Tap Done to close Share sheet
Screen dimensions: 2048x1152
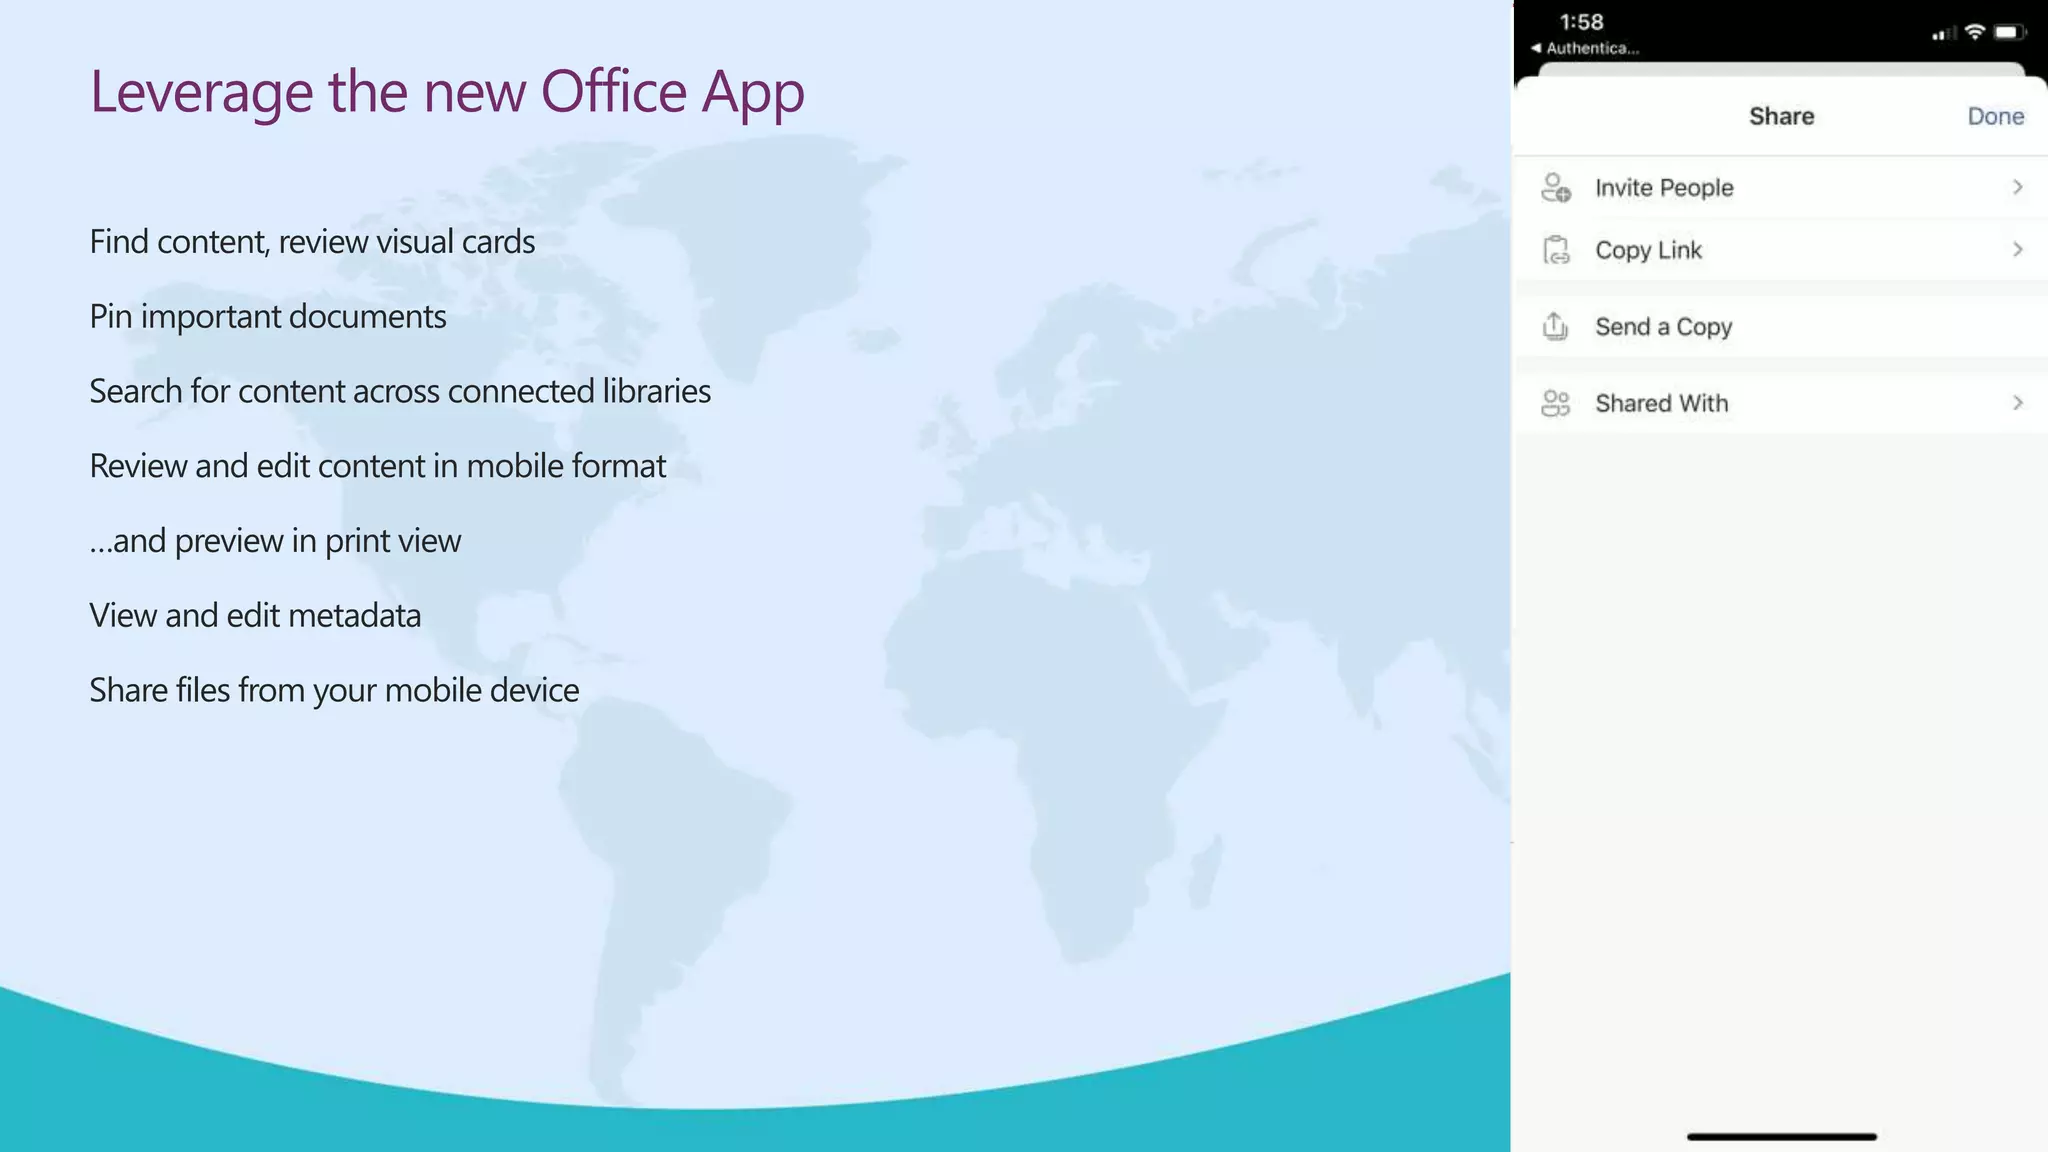[1995, 116]
